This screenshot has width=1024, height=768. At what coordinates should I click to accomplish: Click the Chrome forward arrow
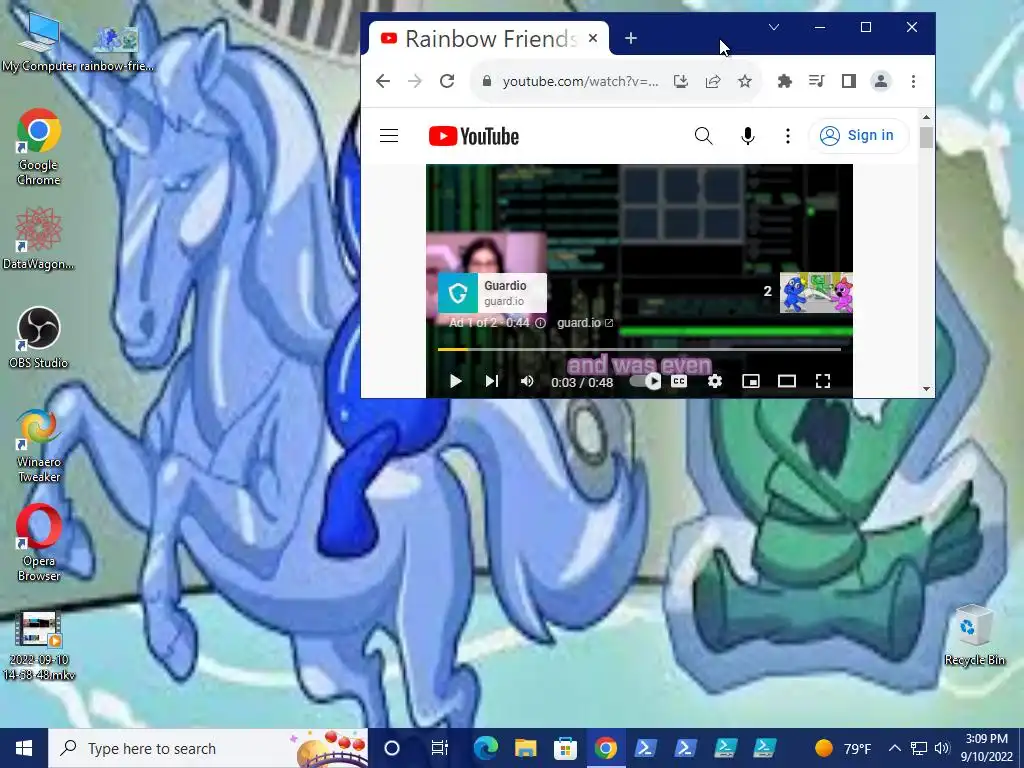click(415, 81)
